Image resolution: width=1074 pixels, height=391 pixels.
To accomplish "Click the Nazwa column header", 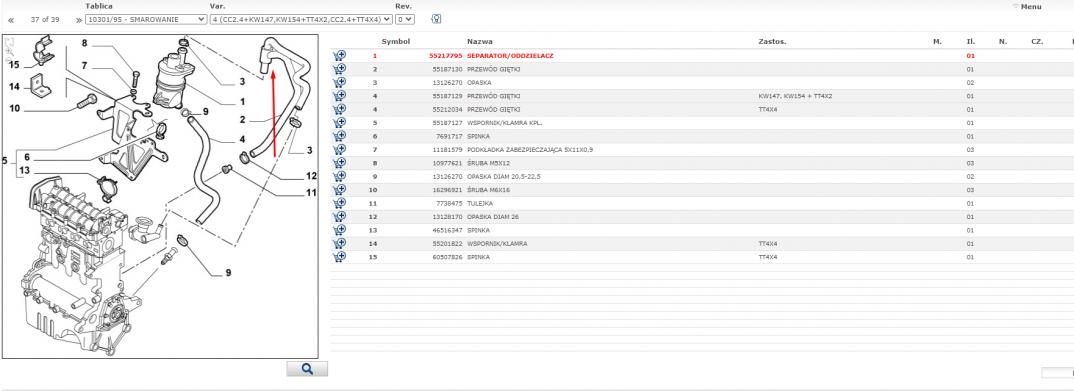I will [479, 42].
